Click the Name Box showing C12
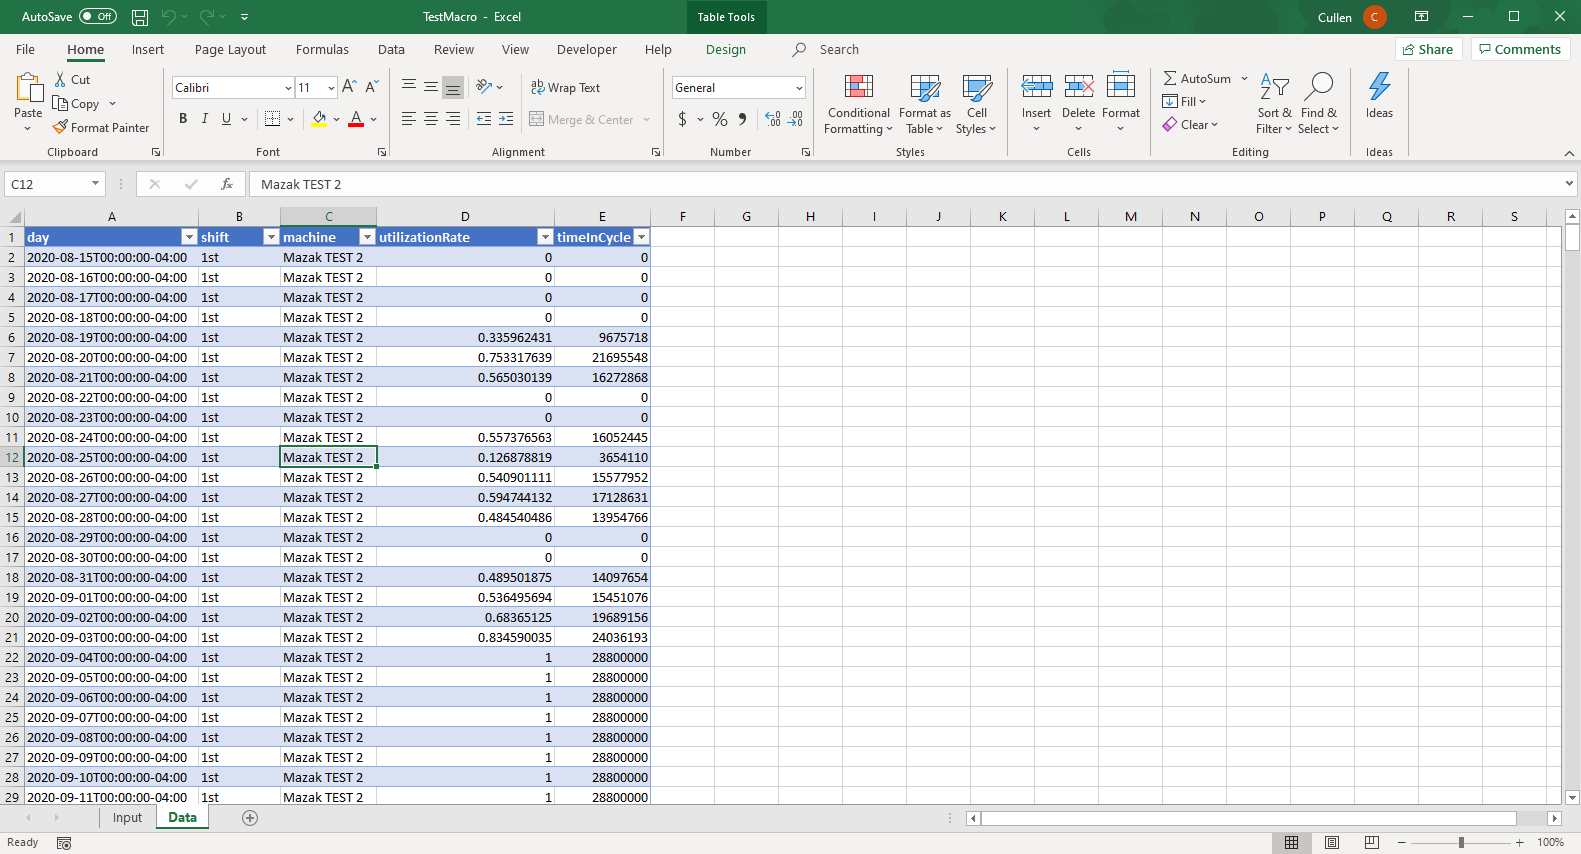Viewport: 1581px width, 854px height. 50,184
